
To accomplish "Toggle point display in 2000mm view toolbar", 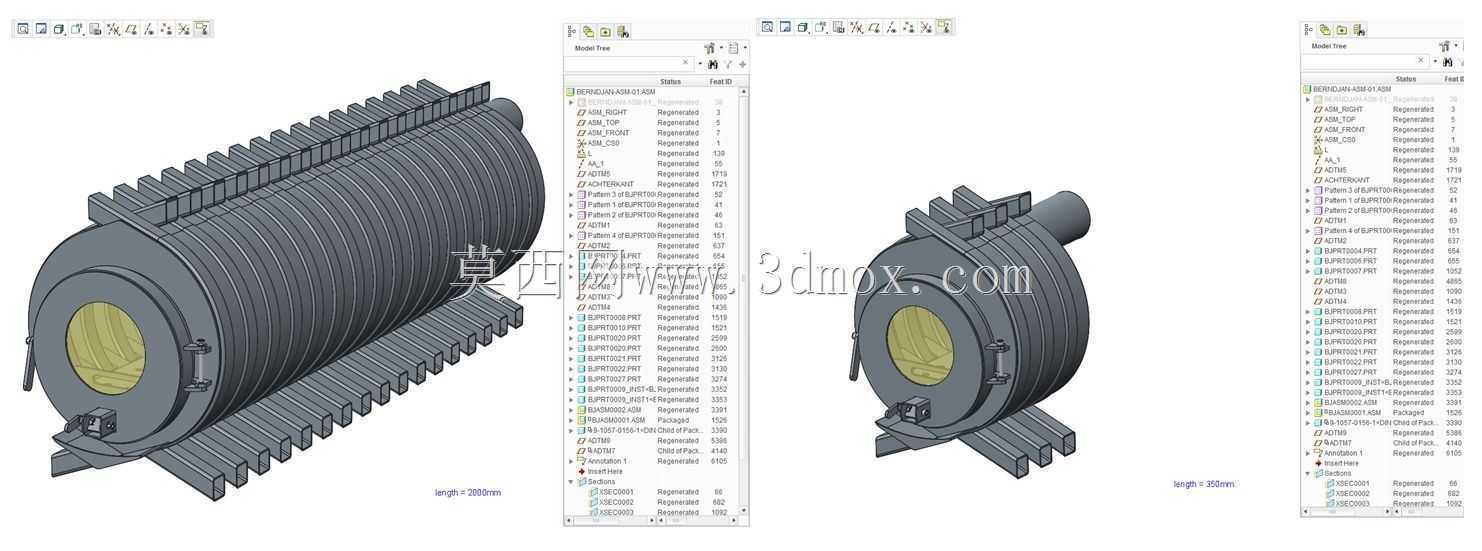I will 166,29.
